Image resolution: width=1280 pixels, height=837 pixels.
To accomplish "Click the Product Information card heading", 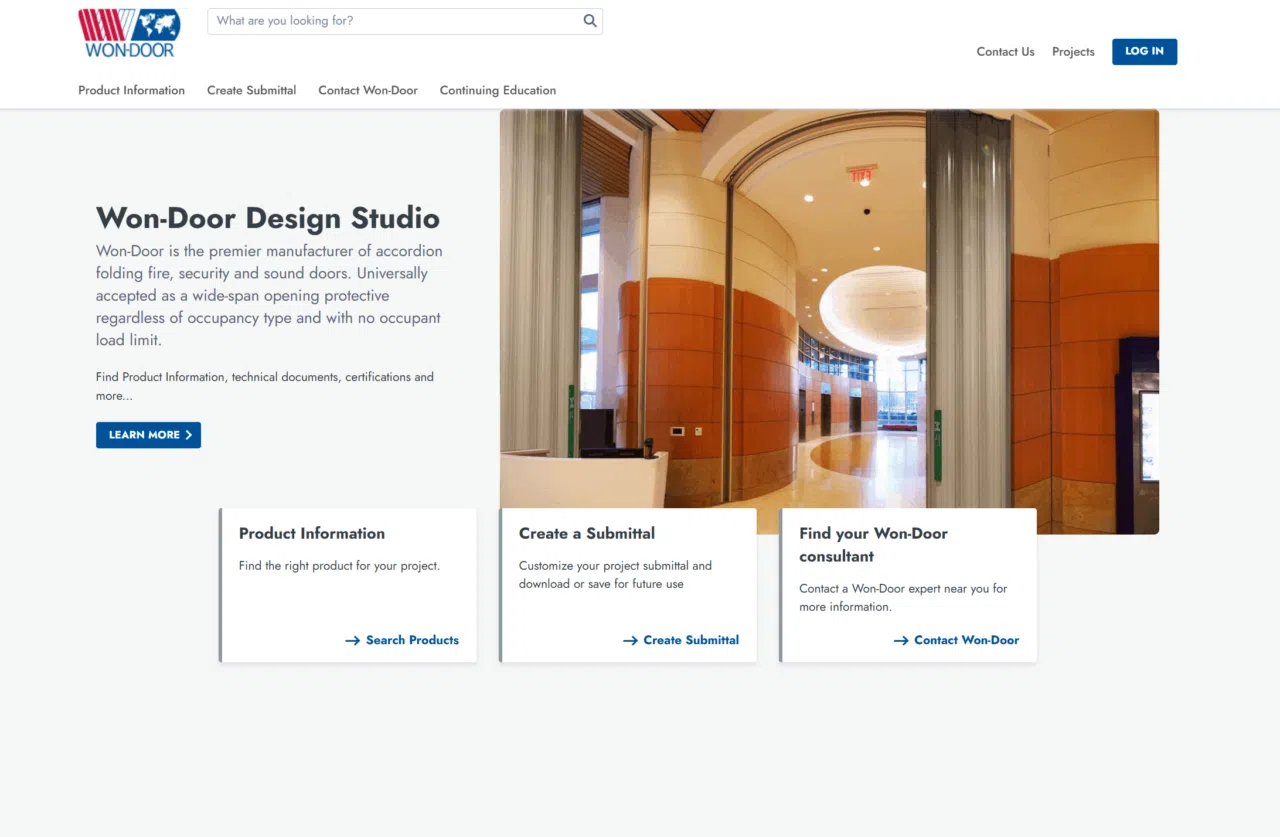I will coord(312,534).
